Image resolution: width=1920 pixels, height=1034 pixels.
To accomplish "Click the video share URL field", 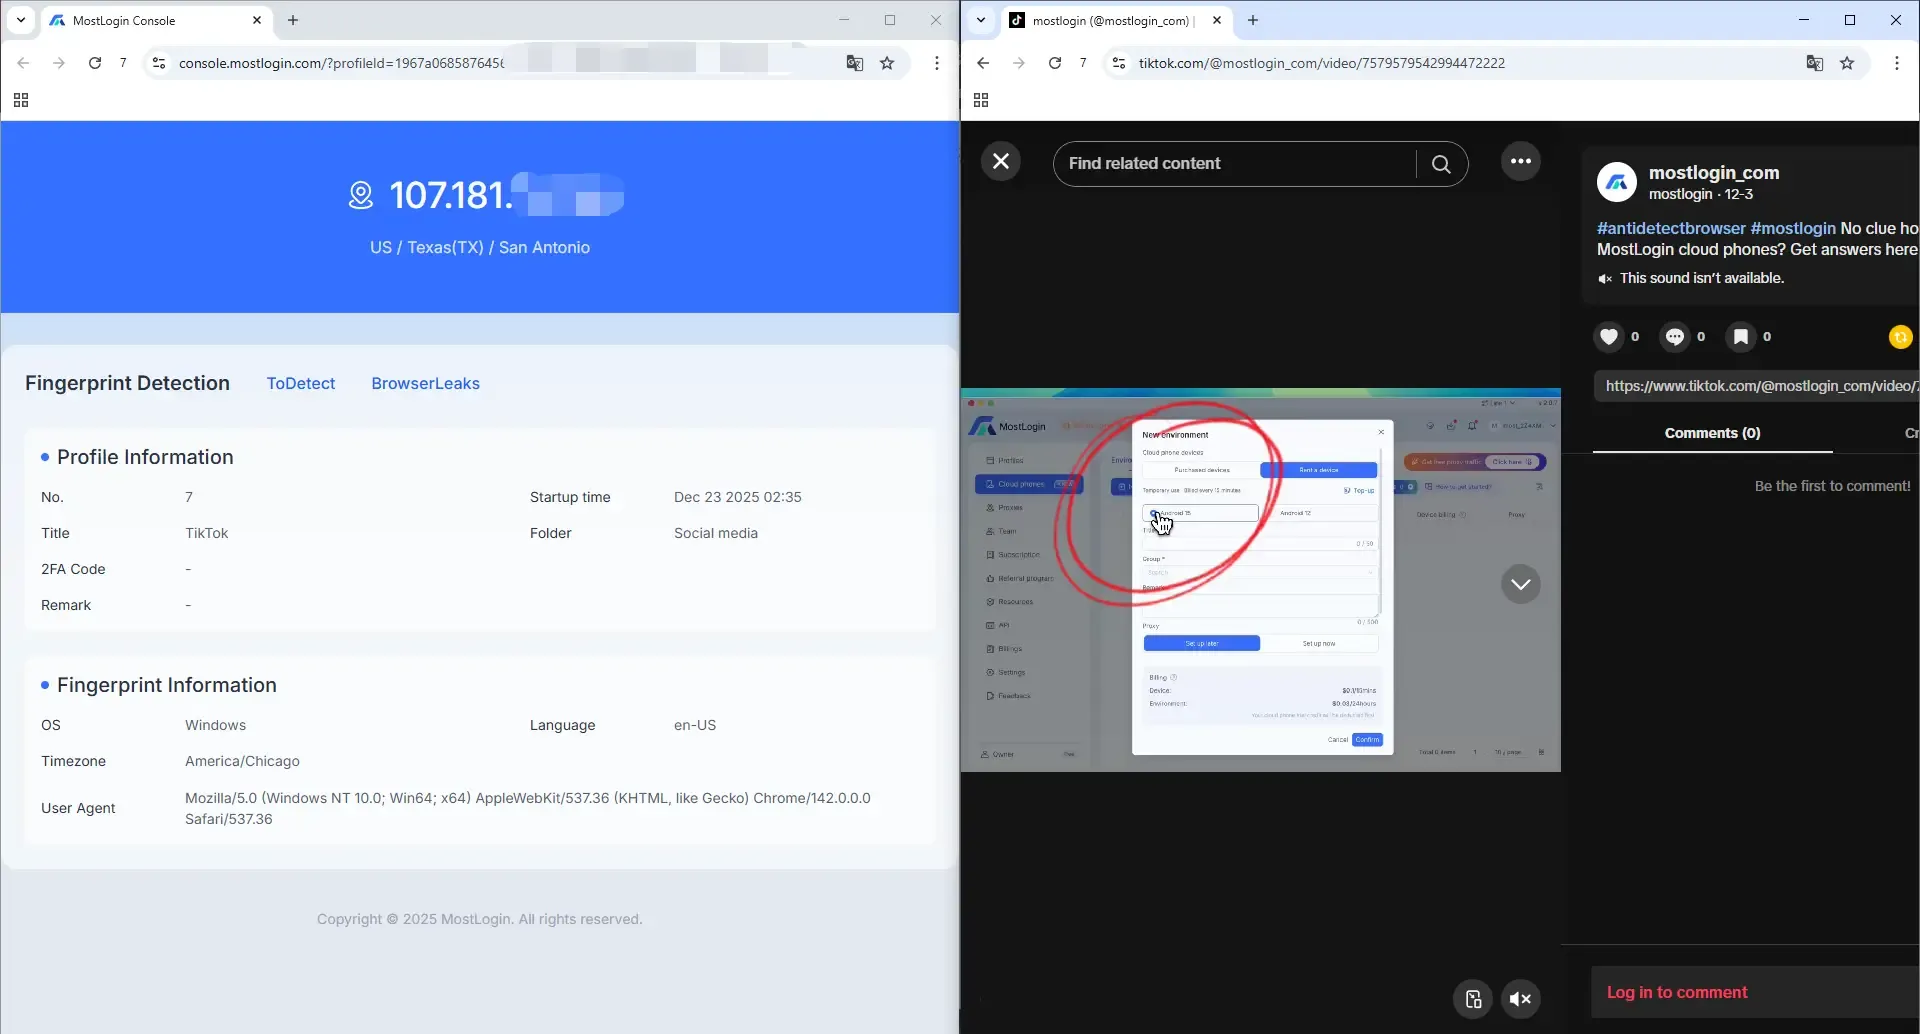I will point(1757,385).
